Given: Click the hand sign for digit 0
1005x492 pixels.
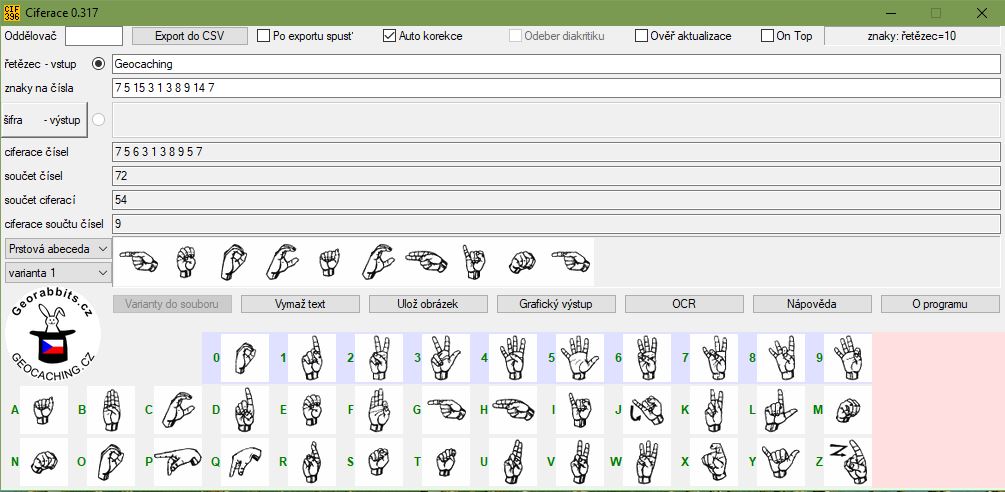Looking at the screenshot, I should click(244, 358).
